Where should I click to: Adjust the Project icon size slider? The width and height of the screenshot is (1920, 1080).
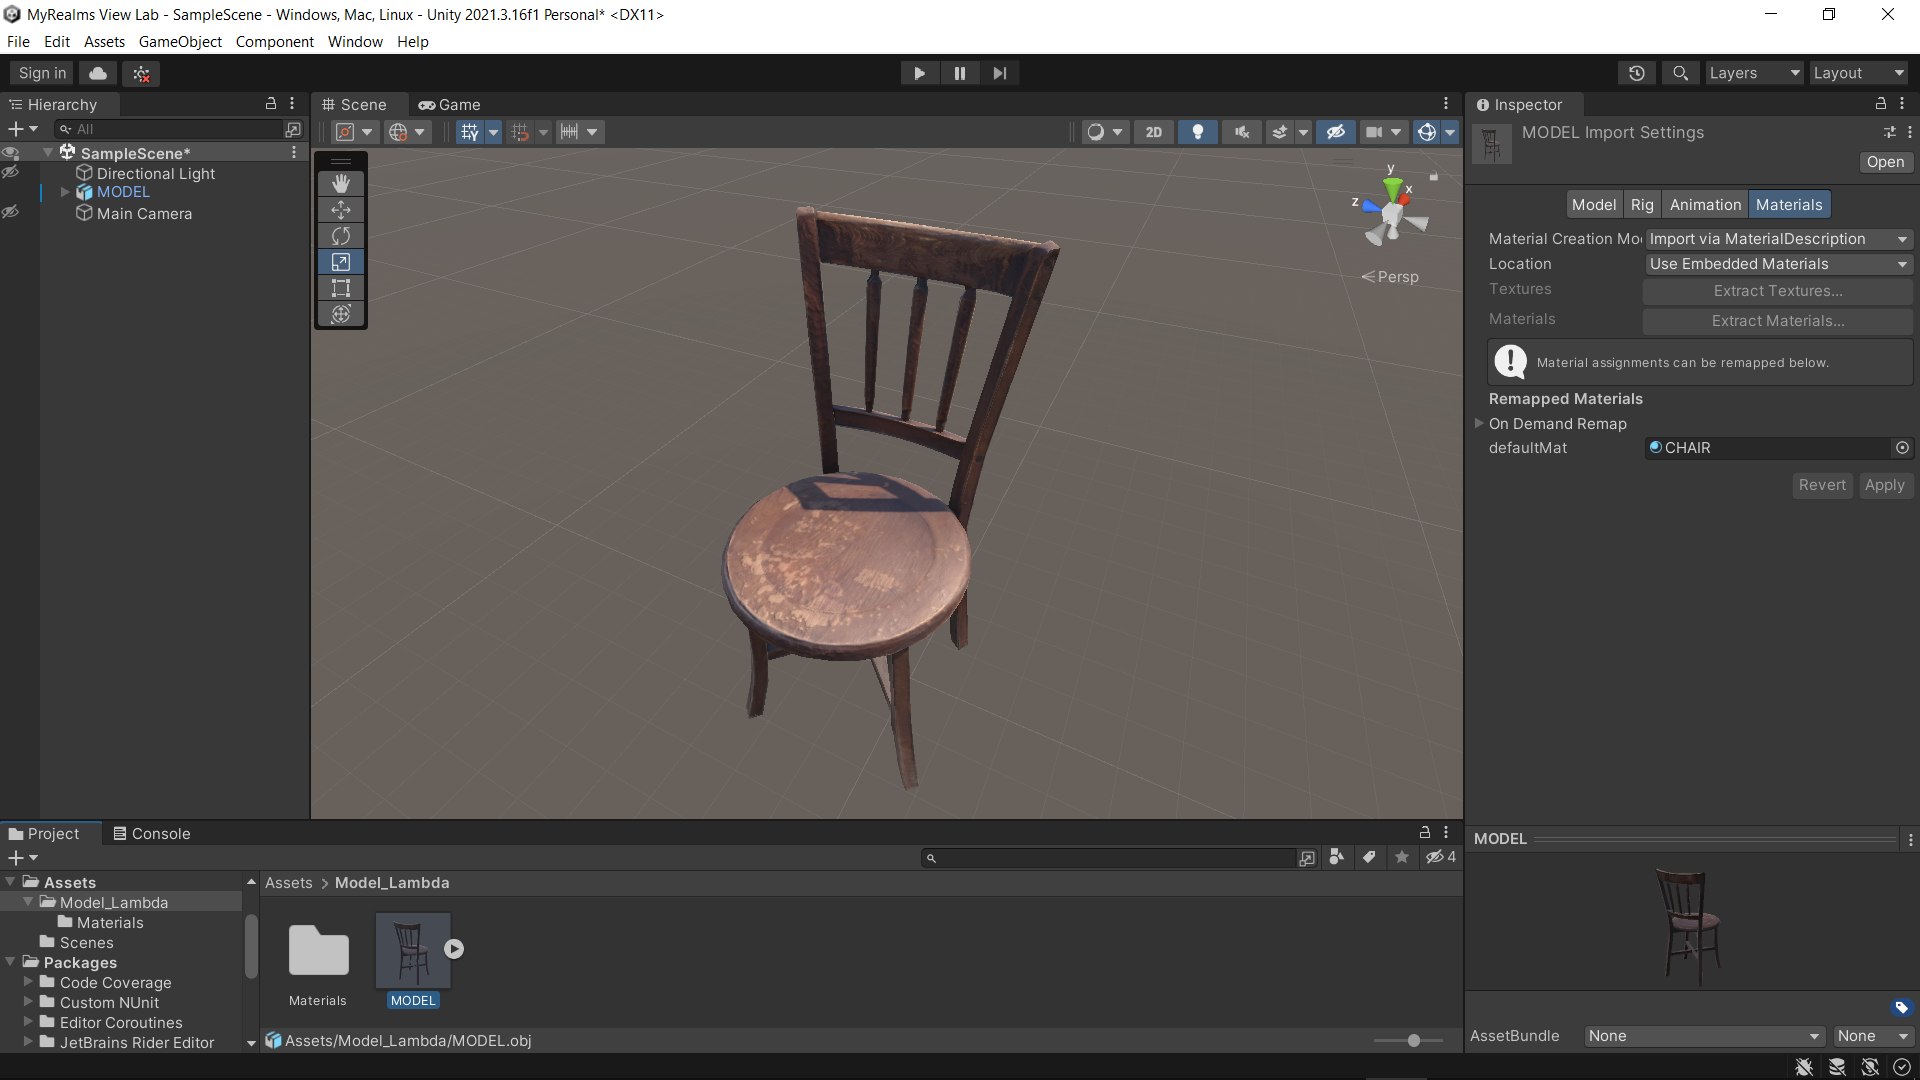click(1408, 1041)
